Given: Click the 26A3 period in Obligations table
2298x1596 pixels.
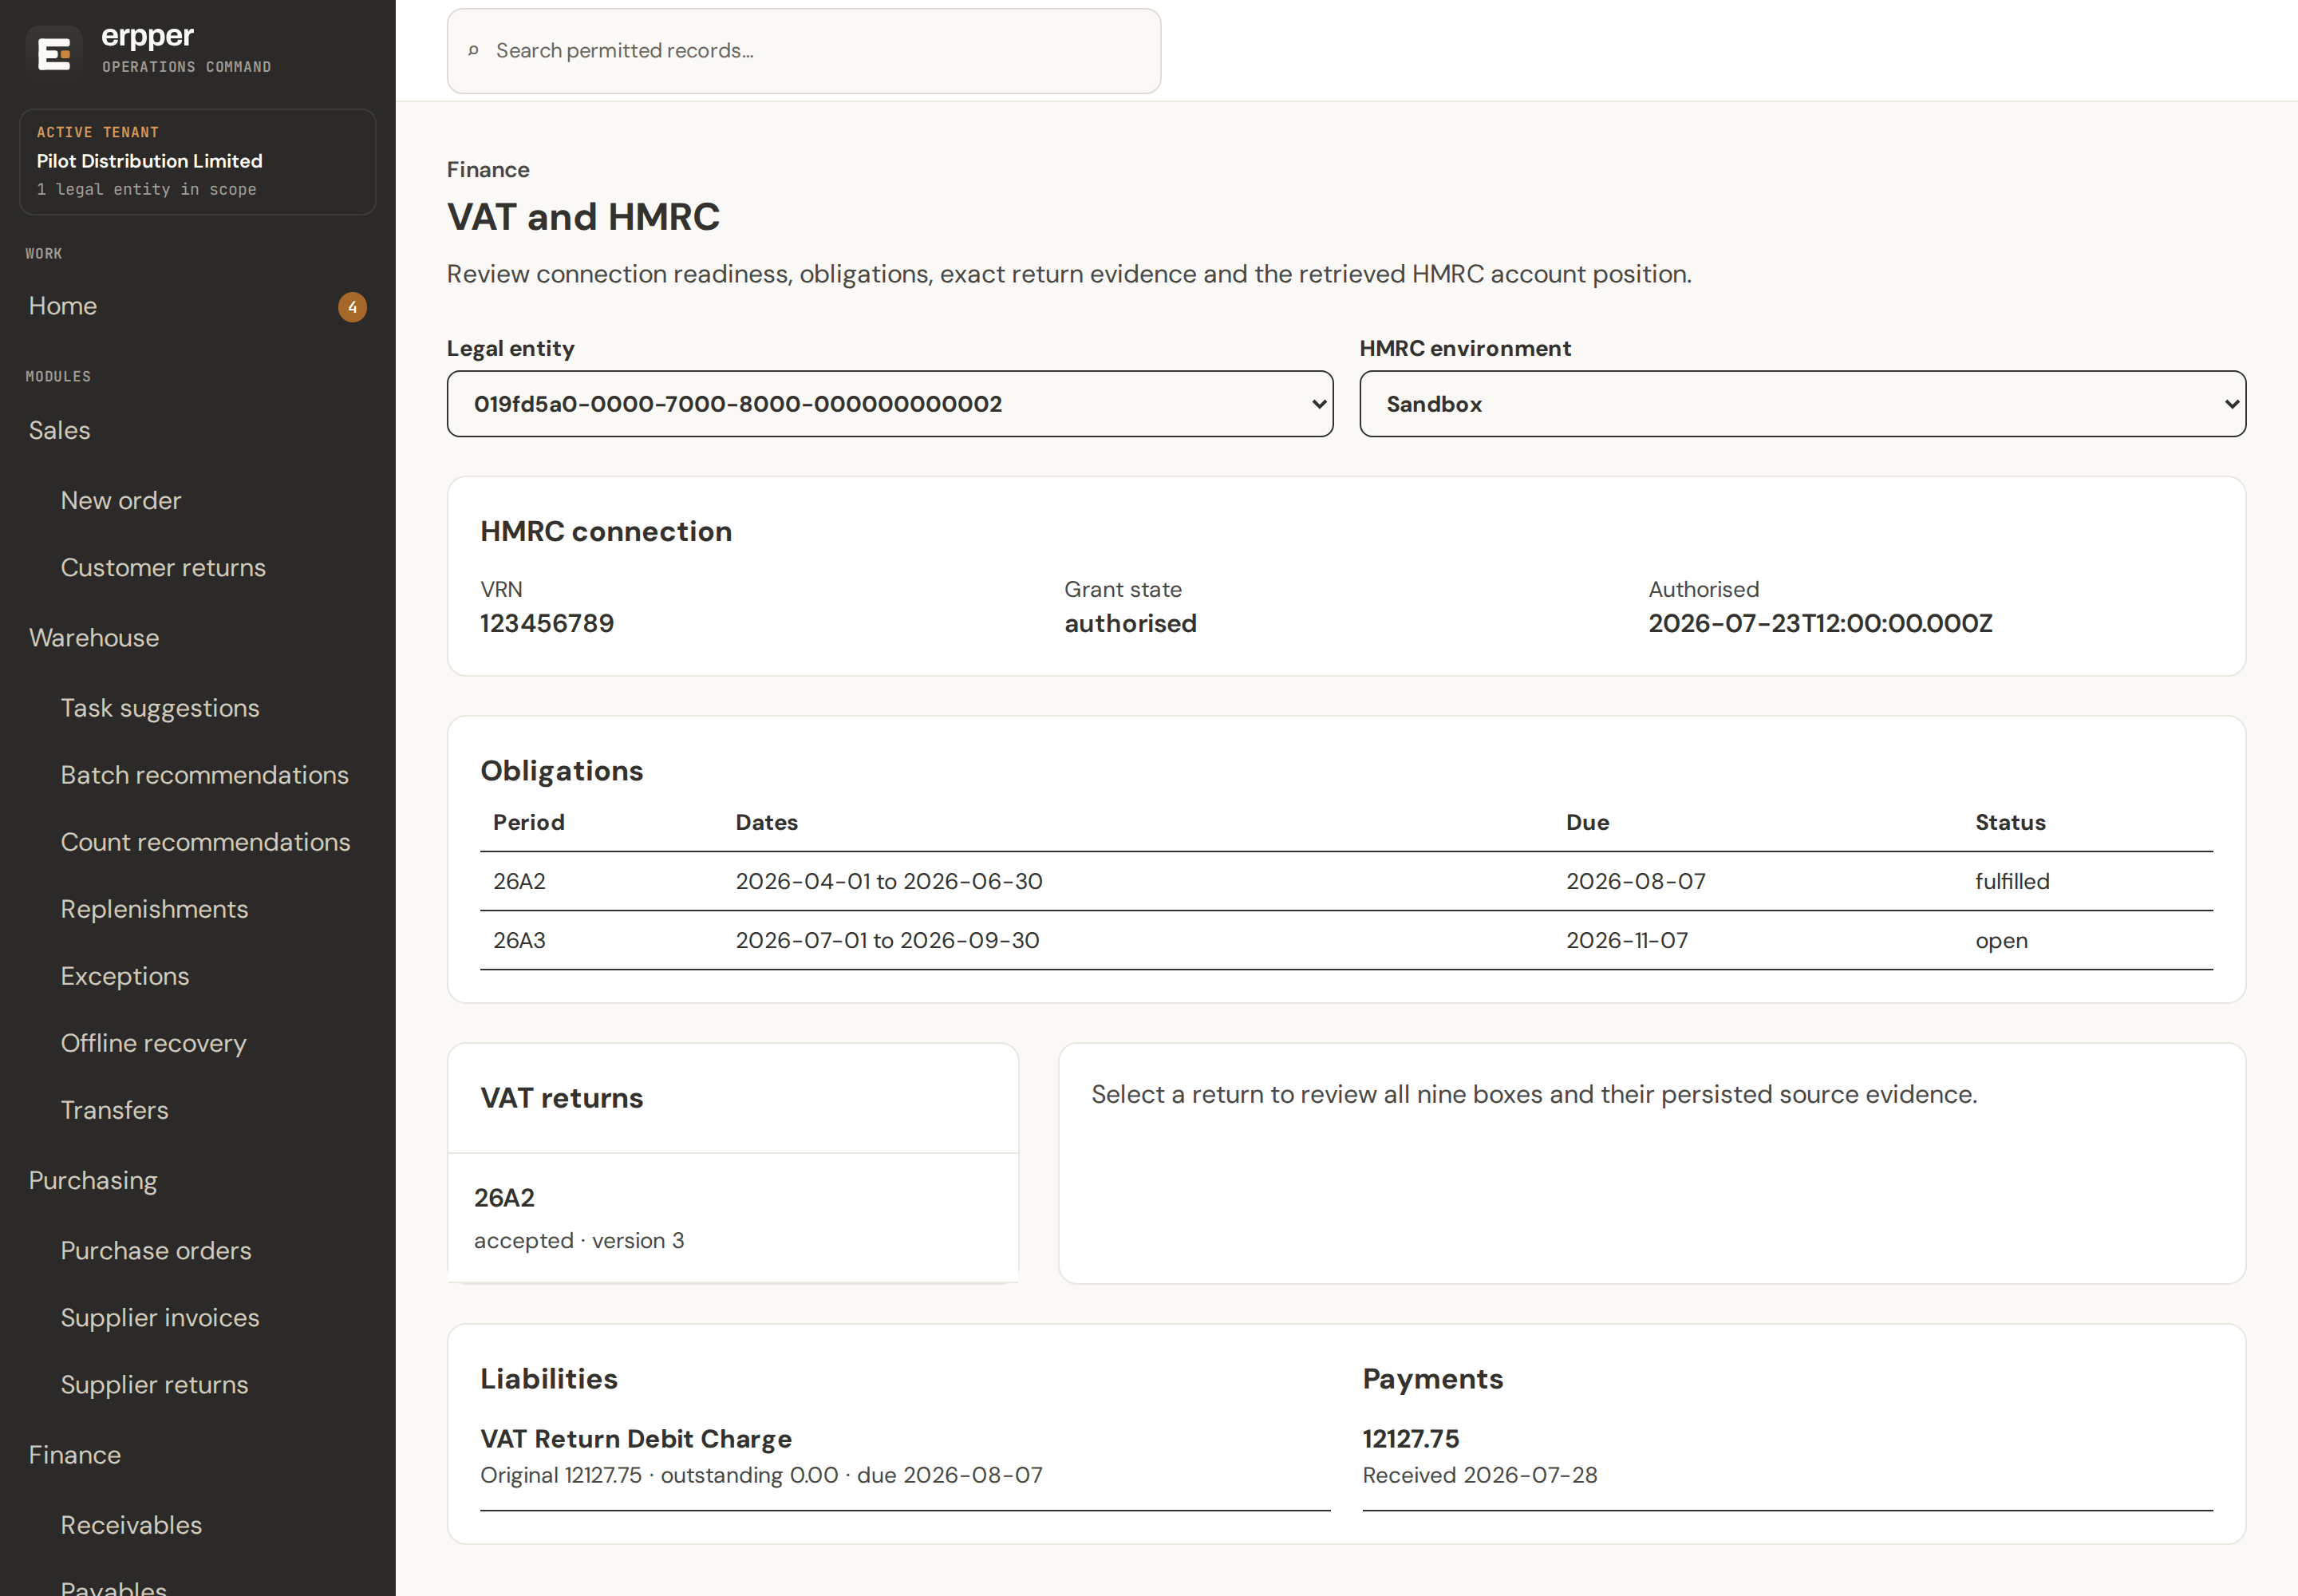Looking at the screenshot, I should pos(519,940).
